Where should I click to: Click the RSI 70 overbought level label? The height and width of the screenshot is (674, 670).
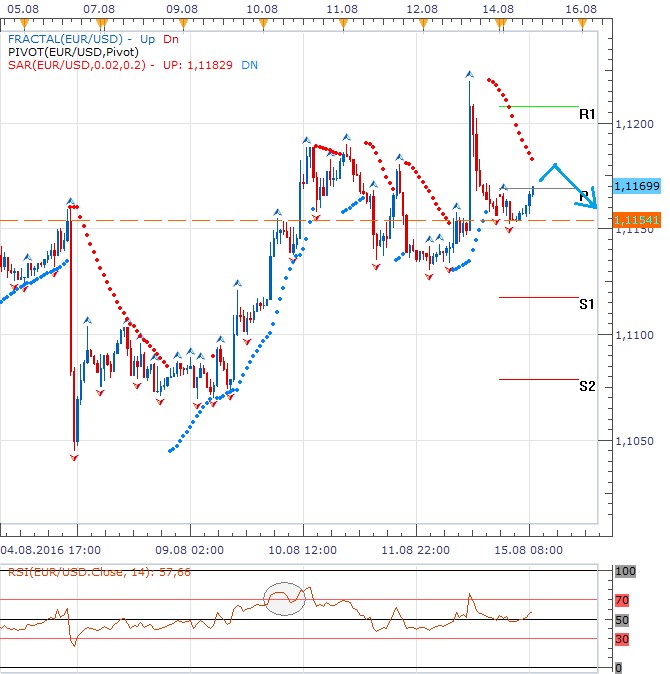(x=620, y=601)
